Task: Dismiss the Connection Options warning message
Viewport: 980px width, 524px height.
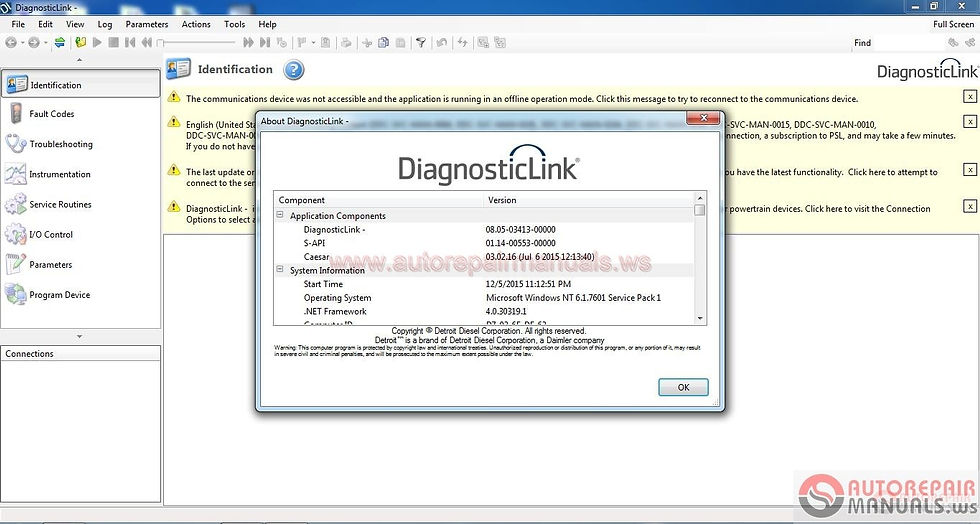Action: click(x=969, y=206)
